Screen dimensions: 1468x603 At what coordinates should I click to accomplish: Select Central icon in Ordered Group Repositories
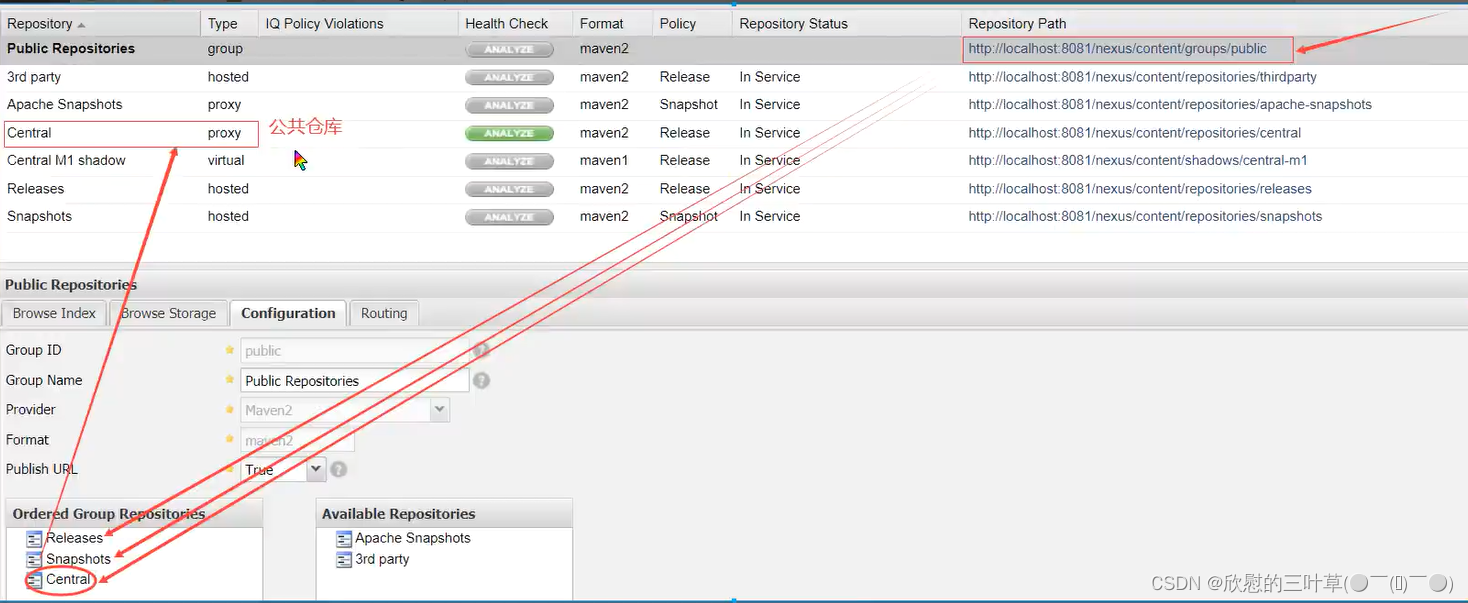coord(35,580)
